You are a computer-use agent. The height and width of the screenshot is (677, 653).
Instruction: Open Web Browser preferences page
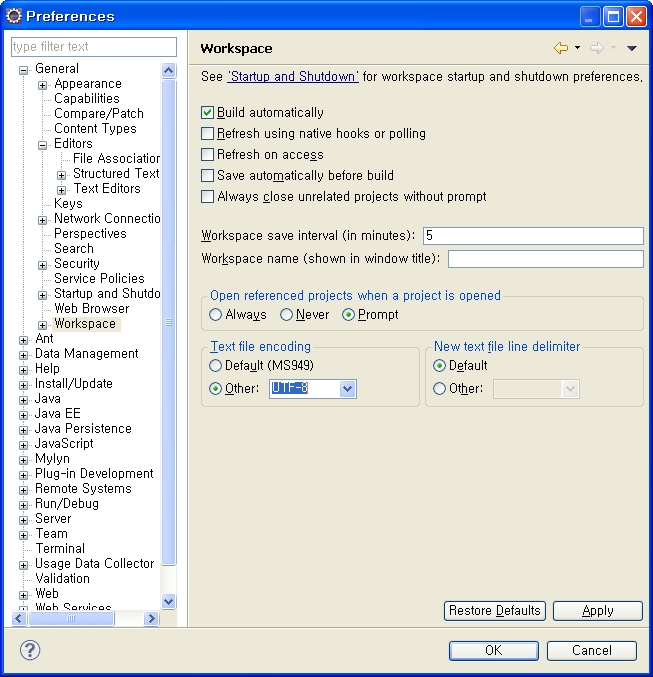click(x=91, y=309)
